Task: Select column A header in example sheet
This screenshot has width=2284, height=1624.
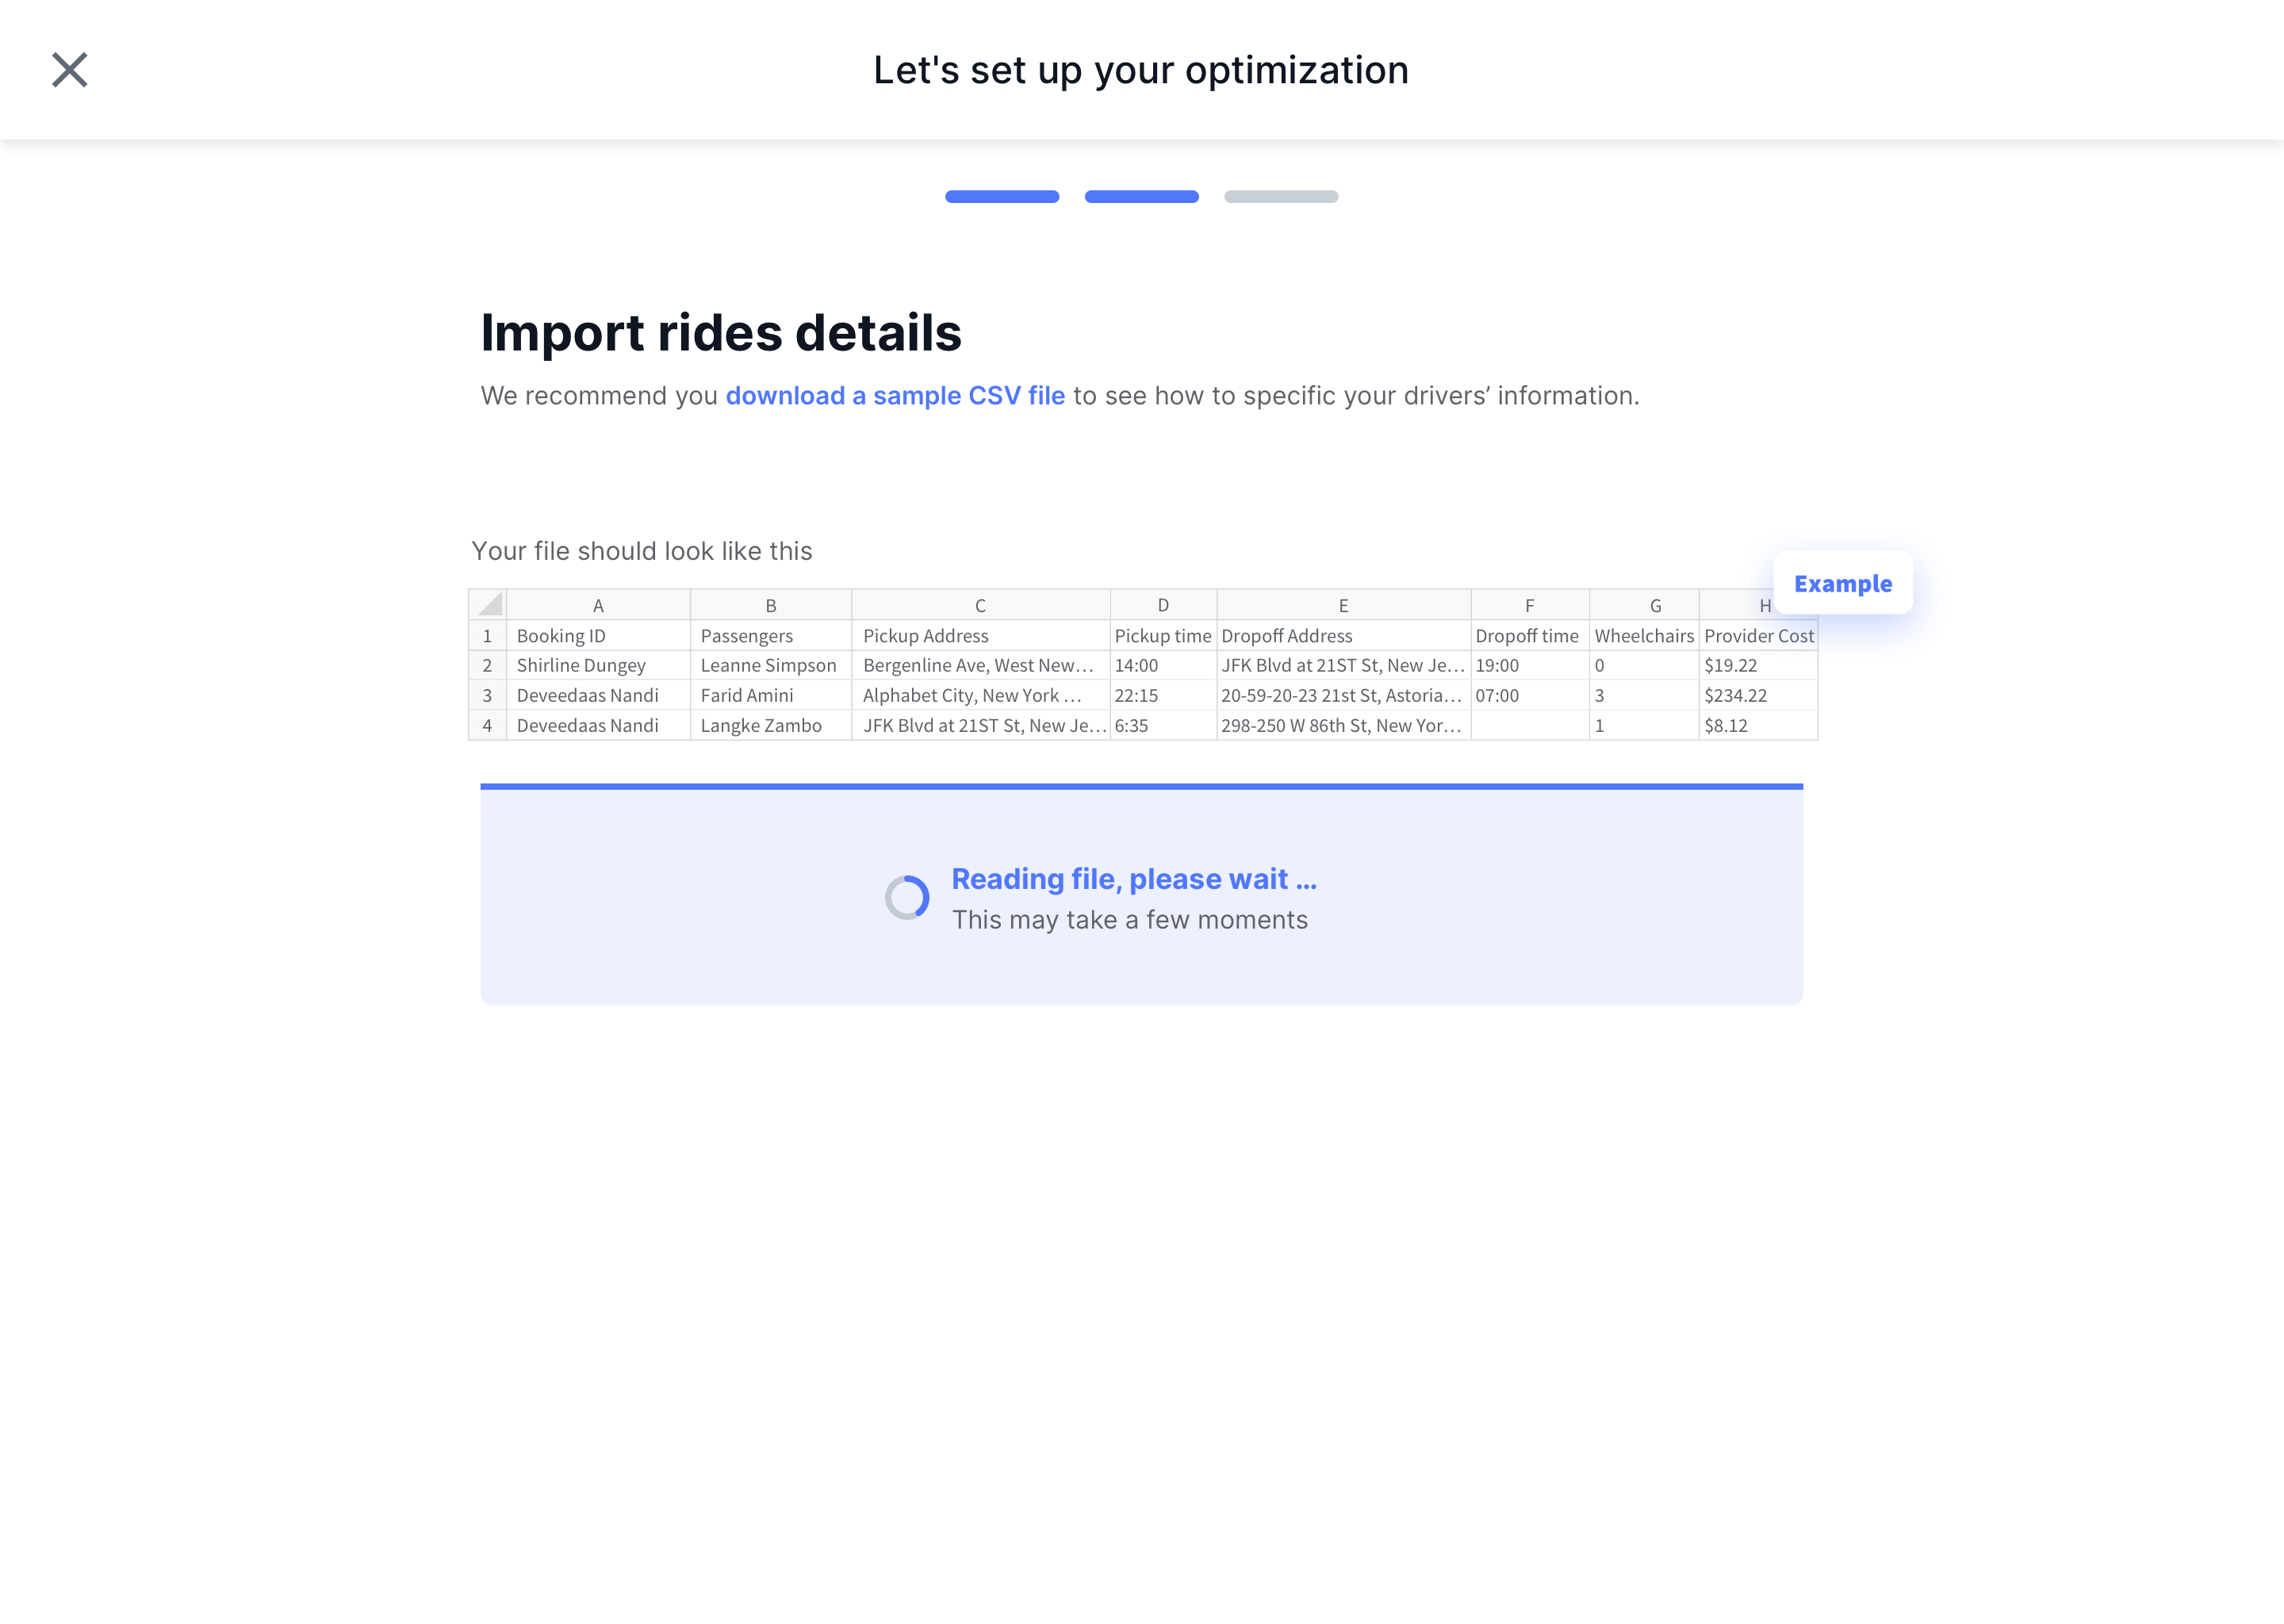Action: point(598,605)
